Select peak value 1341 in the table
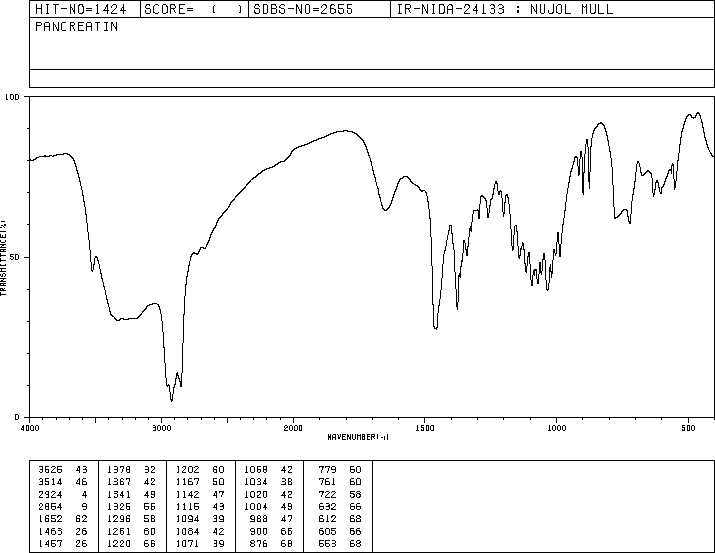The image size is (715, 553). click(119, 494)
